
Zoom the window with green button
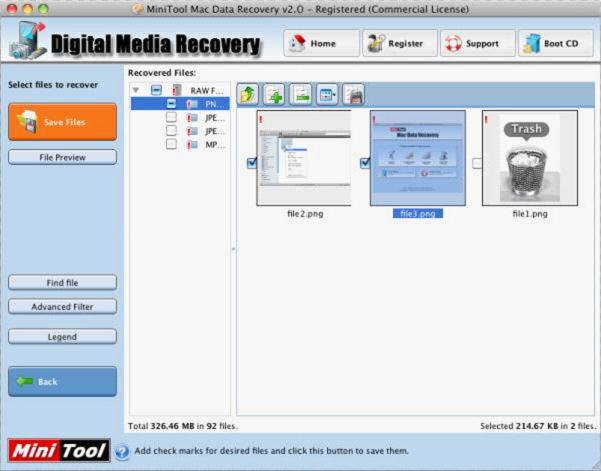tap(43, 8)
